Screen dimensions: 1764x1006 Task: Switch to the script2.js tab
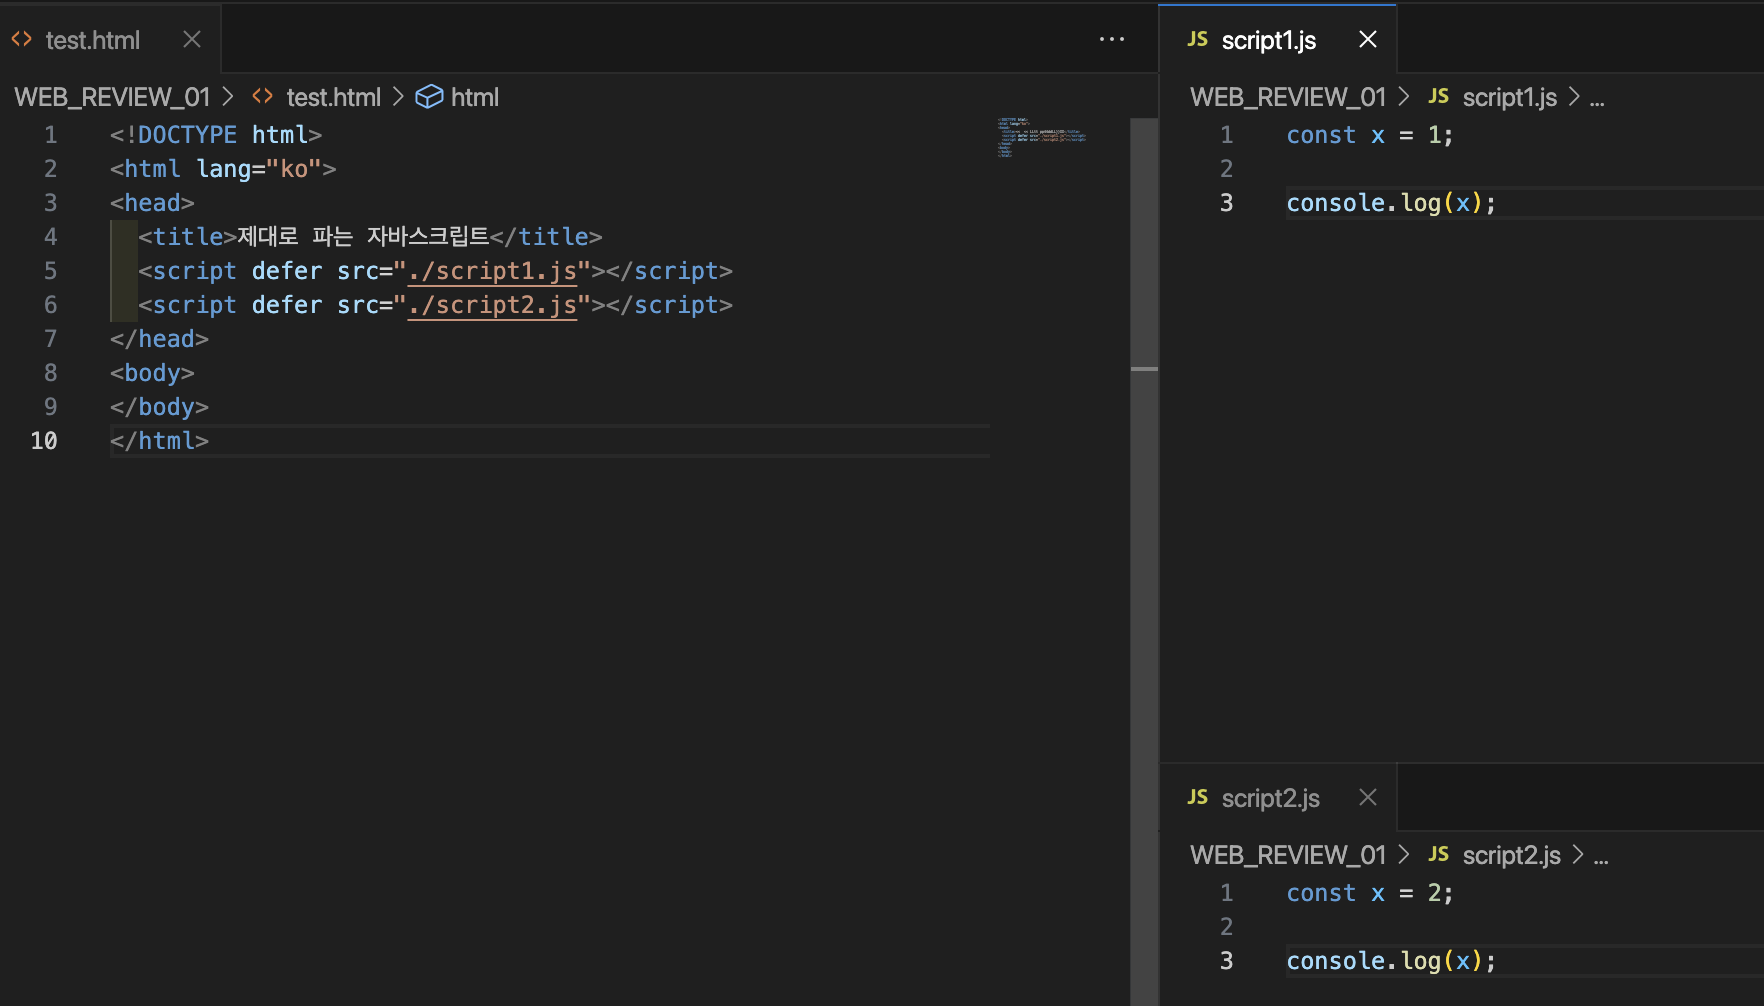coord(1270,798)
